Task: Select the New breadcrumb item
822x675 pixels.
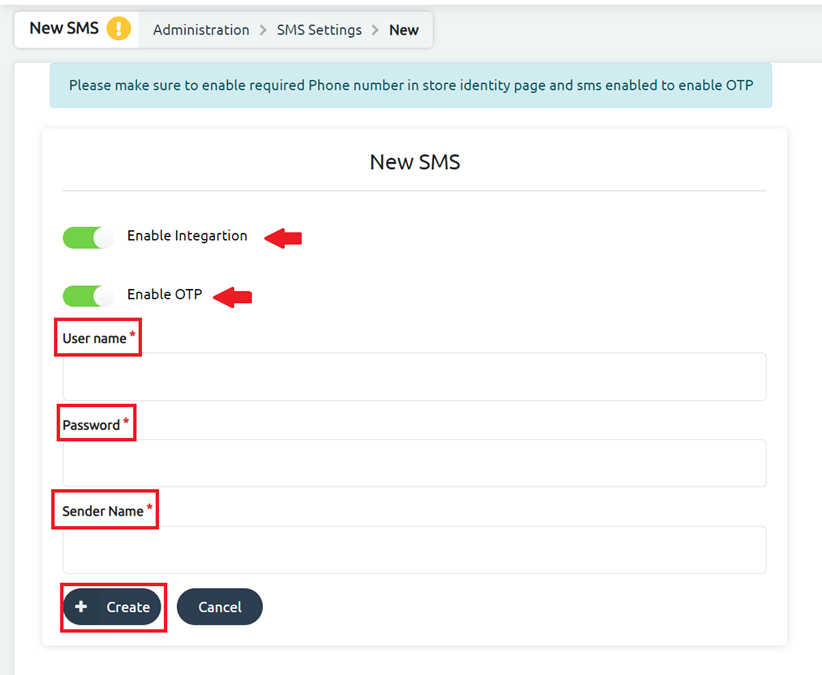Action: click(404, 30)
